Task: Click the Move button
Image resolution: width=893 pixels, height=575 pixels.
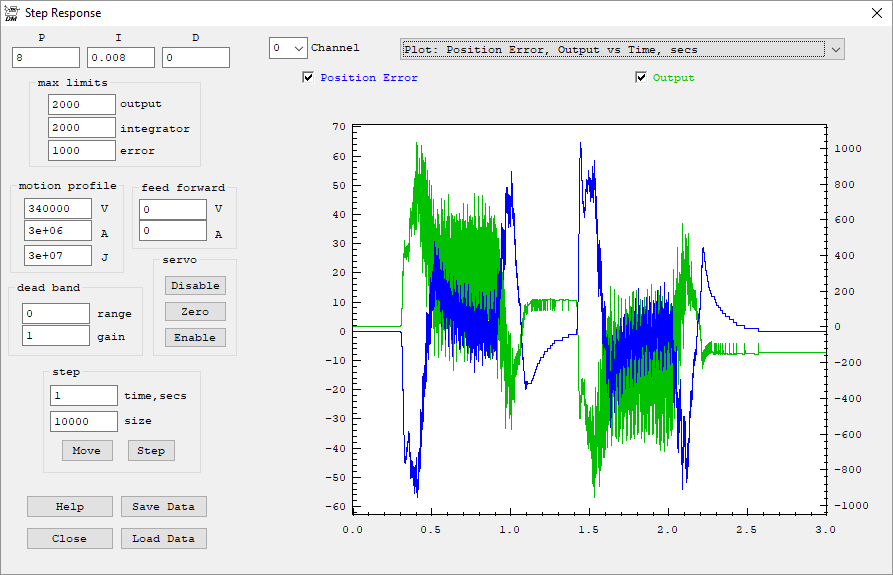Action: point(87,451)
